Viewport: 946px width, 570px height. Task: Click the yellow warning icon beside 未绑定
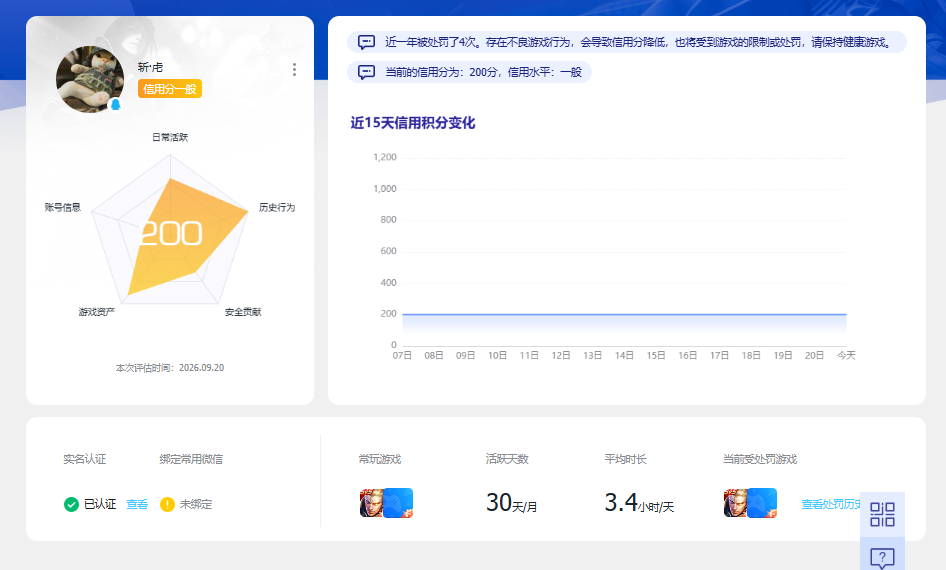167,504
